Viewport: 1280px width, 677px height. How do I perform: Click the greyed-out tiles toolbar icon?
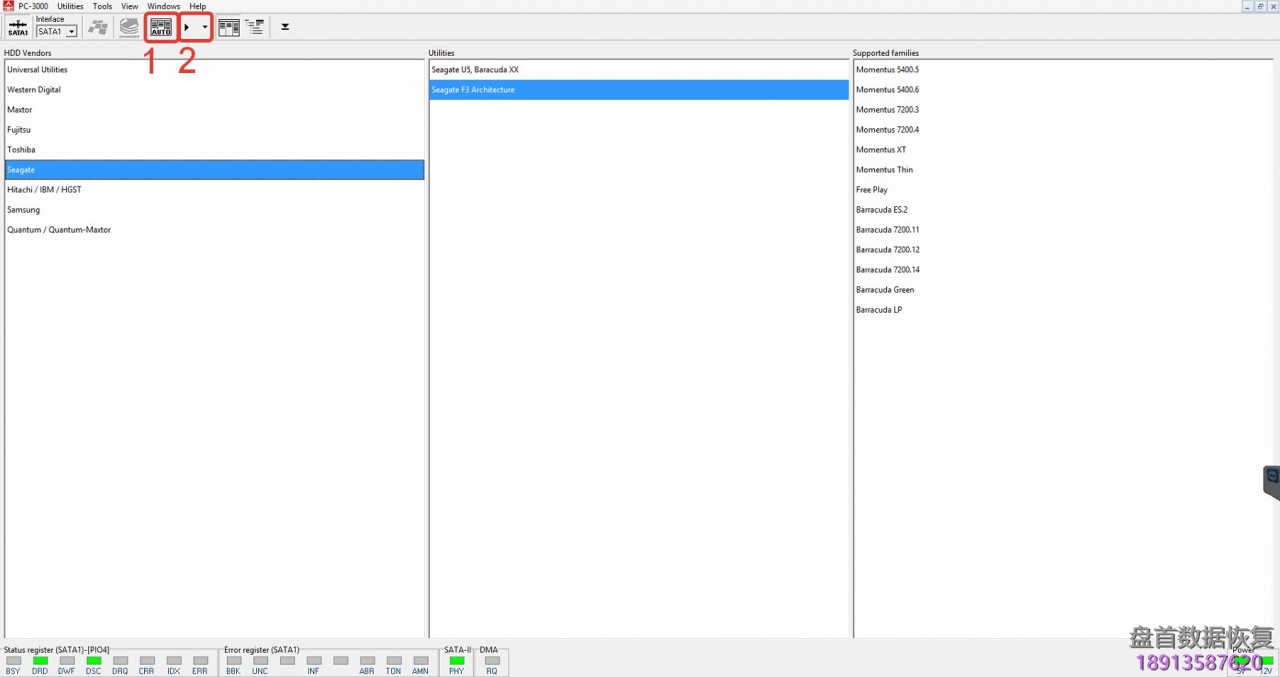coord(98,28)
